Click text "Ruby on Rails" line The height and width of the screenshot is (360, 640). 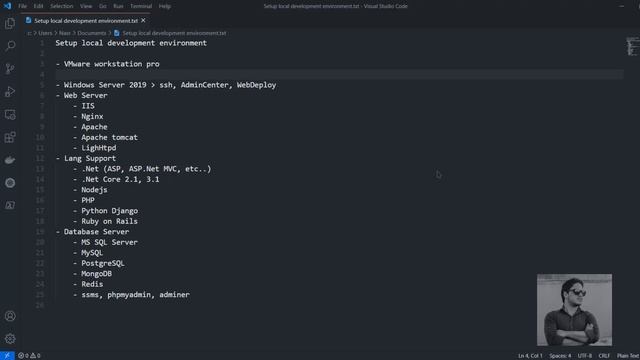point(109,221)
